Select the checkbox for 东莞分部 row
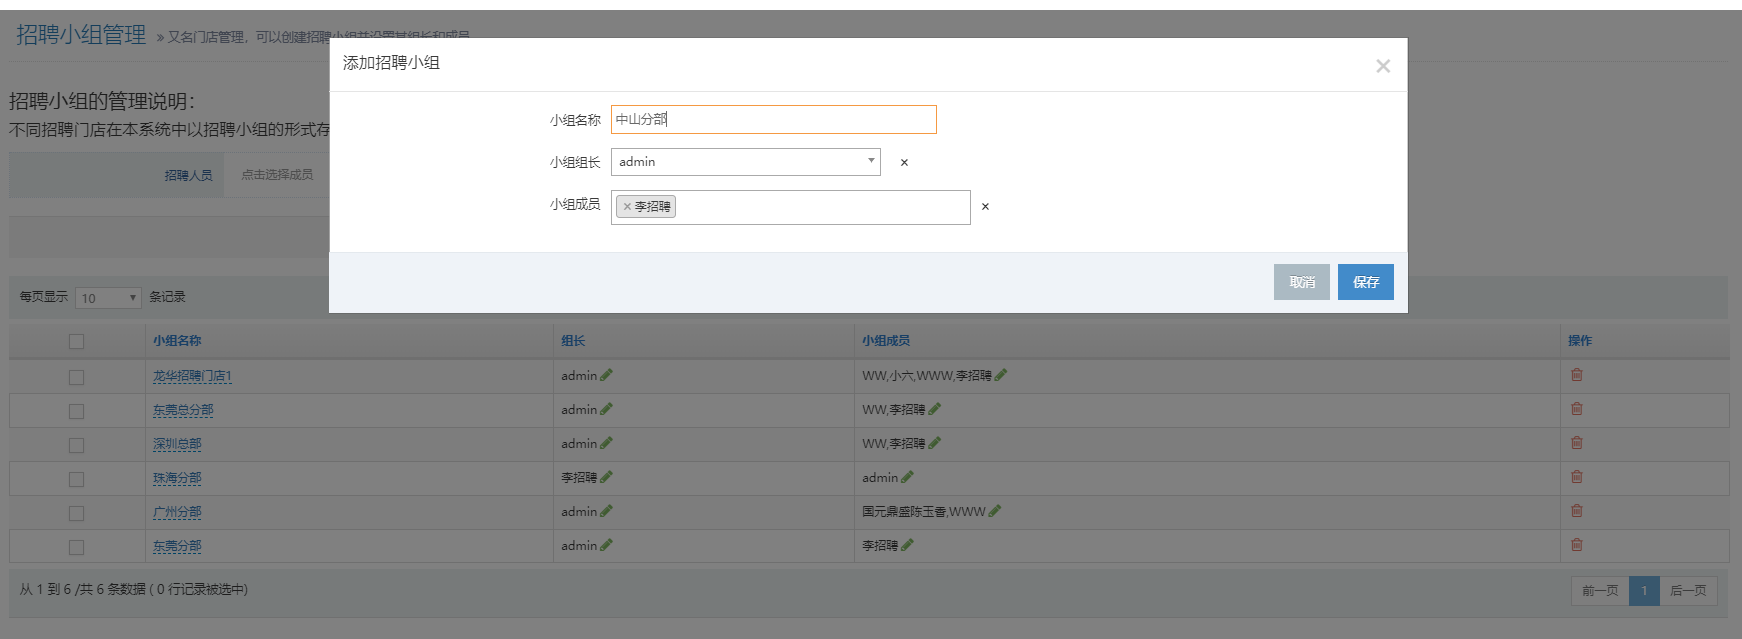Screen dimensions: 1742x639 76,547
